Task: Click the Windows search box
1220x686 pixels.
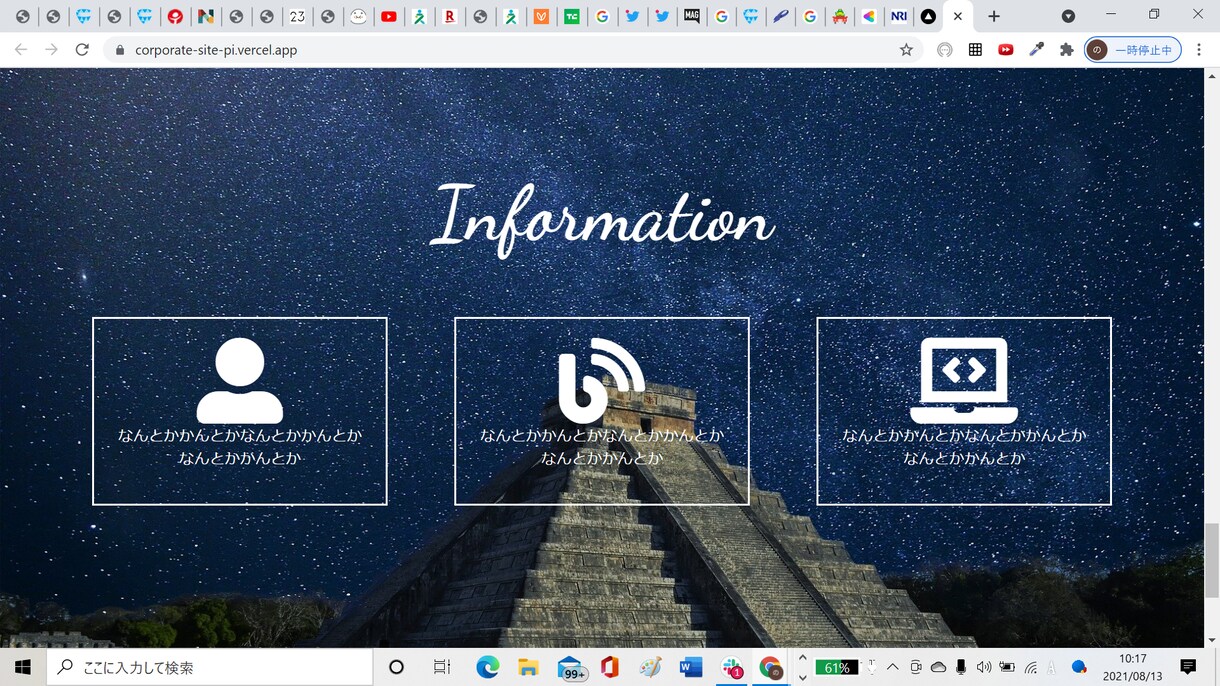Action: (208, 667)
